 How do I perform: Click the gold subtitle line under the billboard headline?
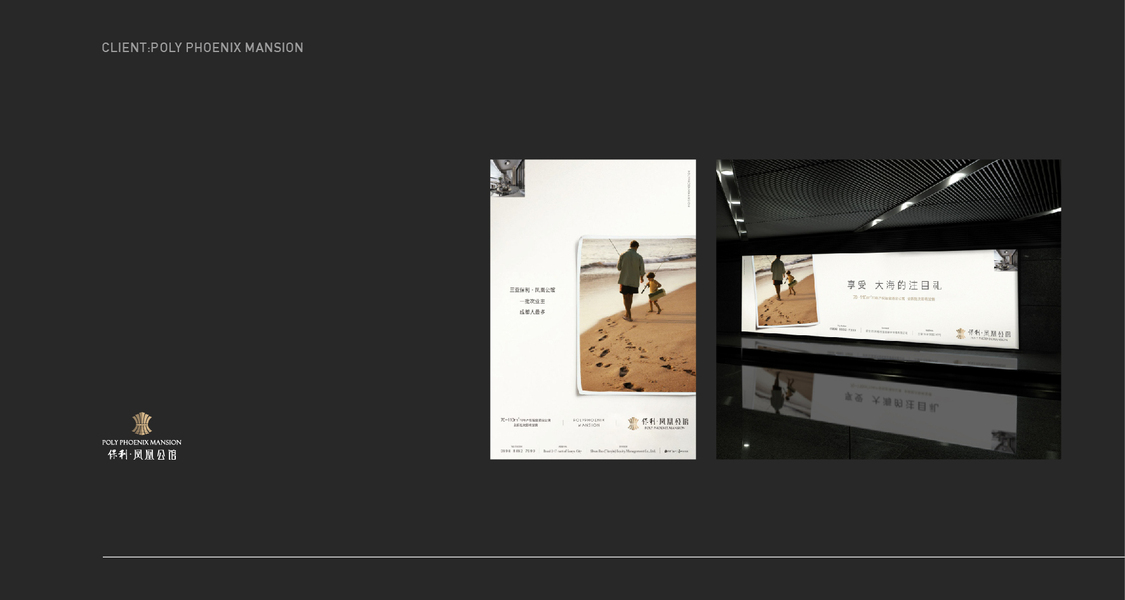point(894,298)
